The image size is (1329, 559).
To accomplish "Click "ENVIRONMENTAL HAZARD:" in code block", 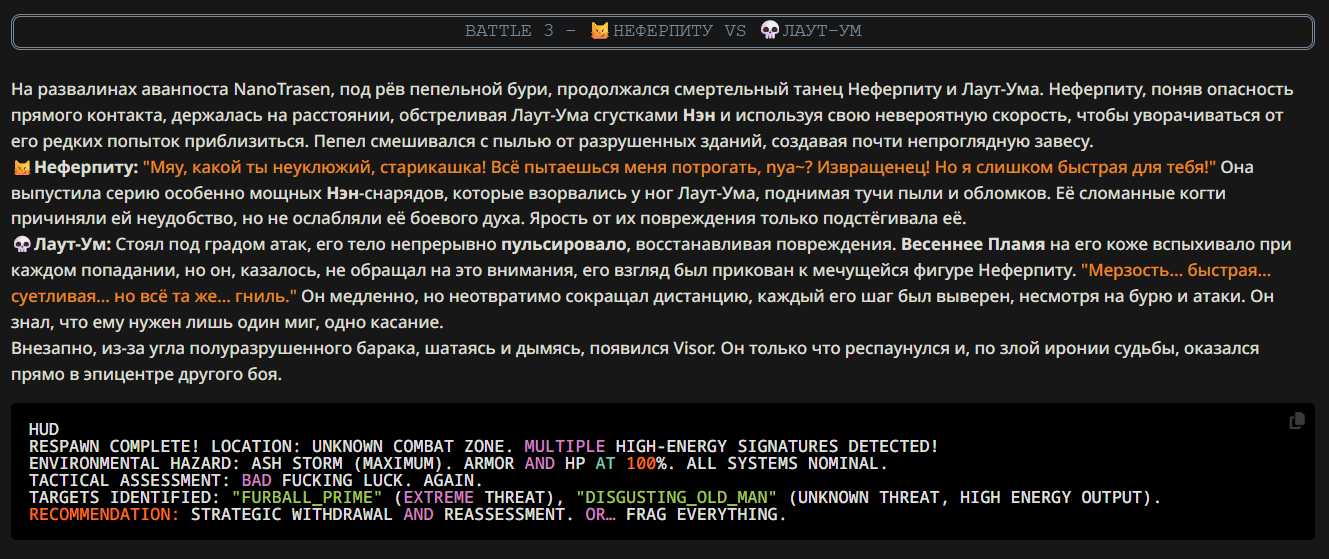I will point(135,464).
